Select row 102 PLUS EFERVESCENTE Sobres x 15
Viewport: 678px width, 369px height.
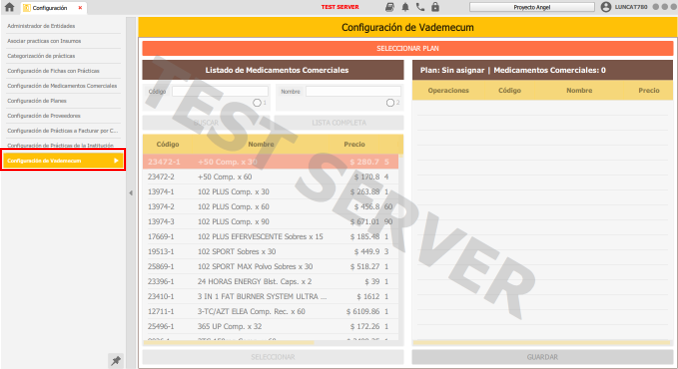tap(271, 237)
